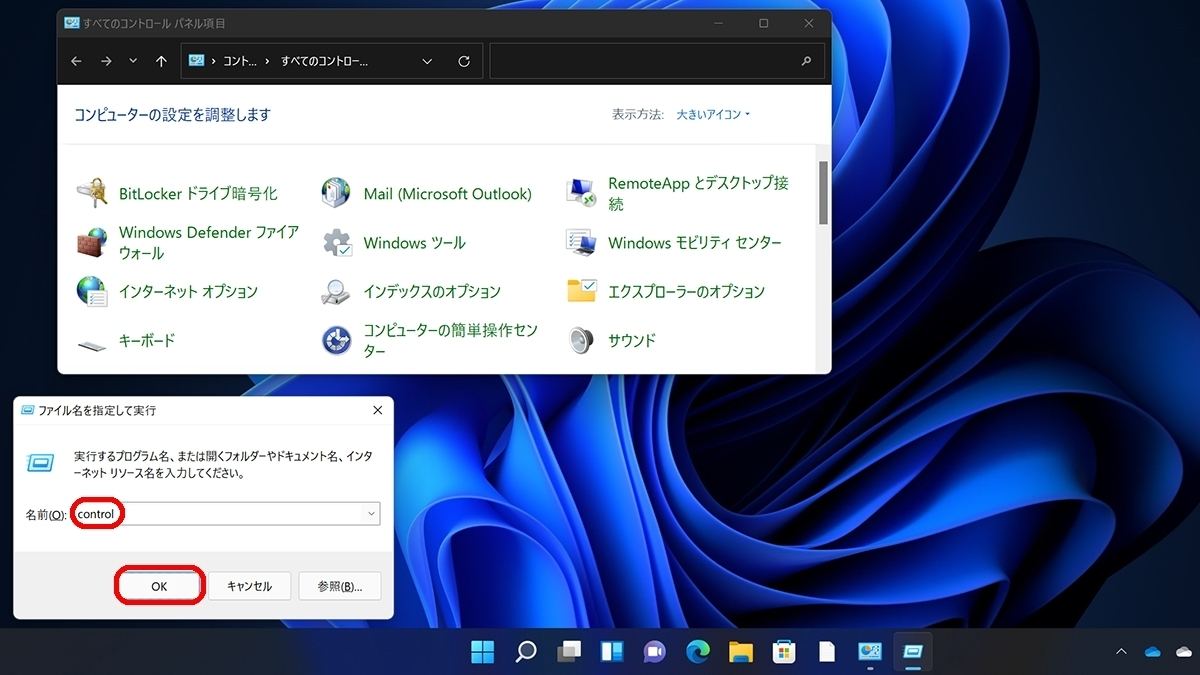Screen dimensions: 1200x675
Task: Go up one level with up arrow
Action: point(161,61)
